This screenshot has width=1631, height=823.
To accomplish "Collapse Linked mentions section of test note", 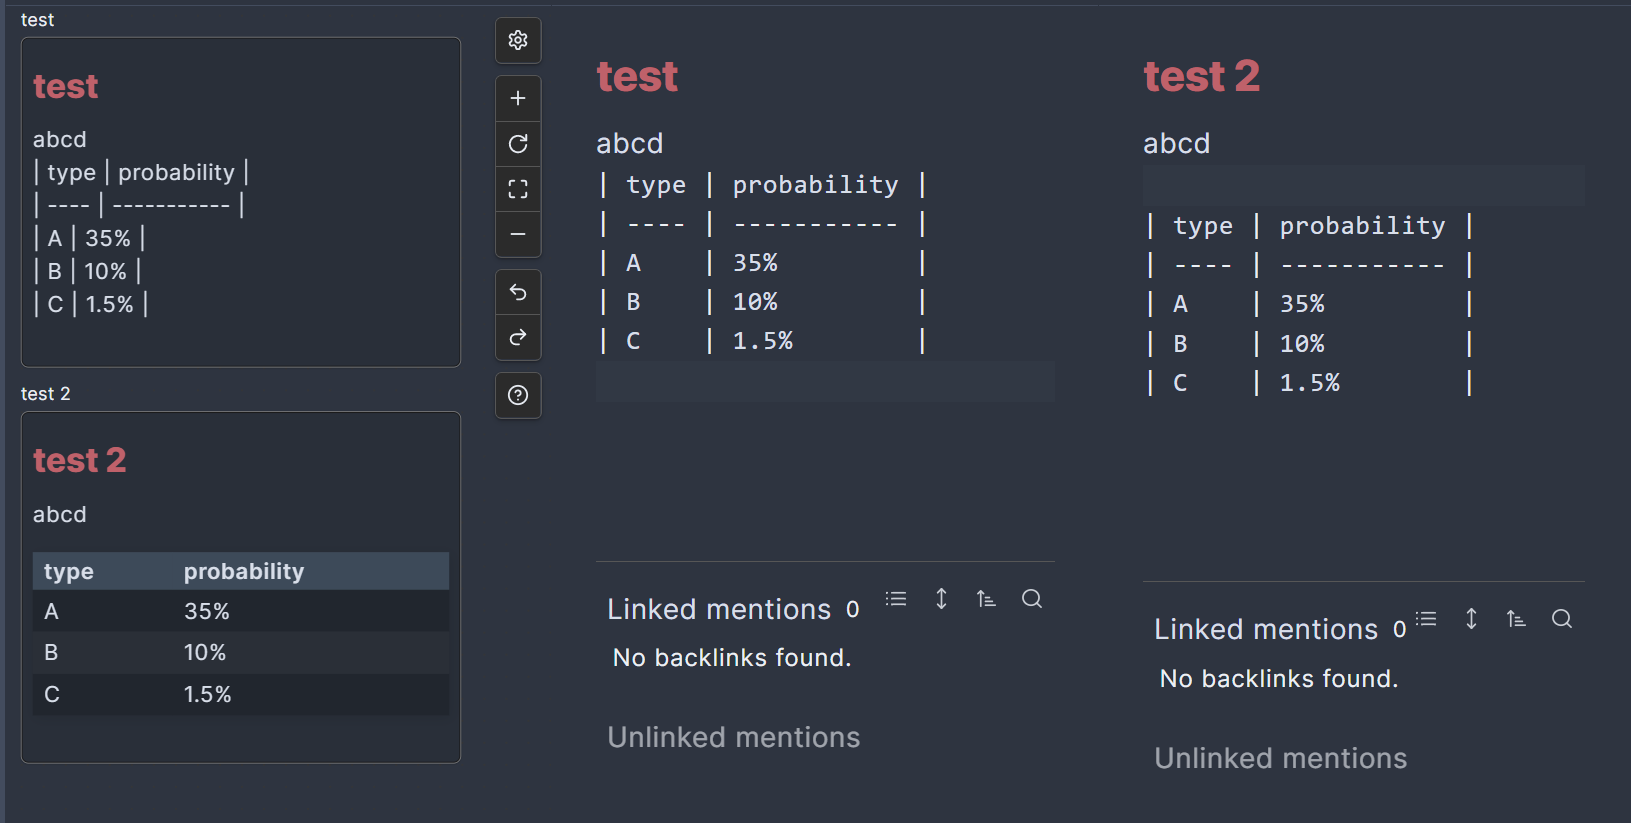I will (x=719, y=609).
